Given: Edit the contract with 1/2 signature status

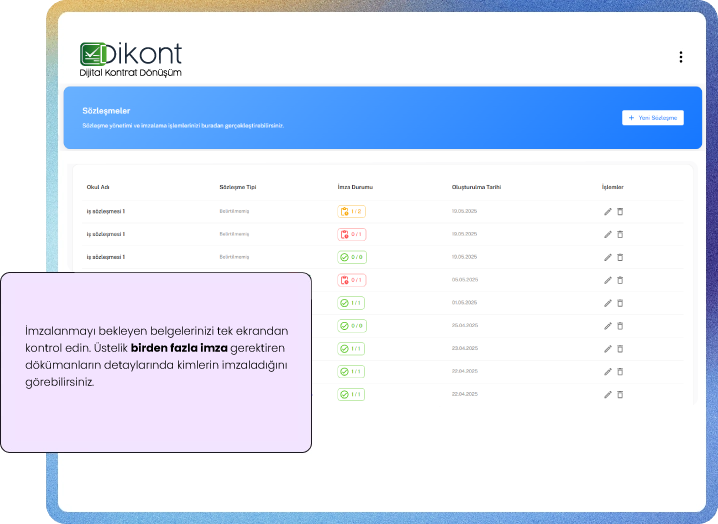Looking at the screenshot, I should point(607,211).
